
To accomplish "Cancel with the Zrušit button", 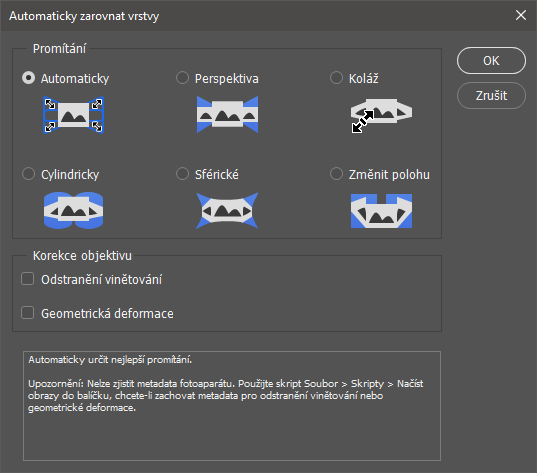I will pyautogui.click(x=491, y=96).
